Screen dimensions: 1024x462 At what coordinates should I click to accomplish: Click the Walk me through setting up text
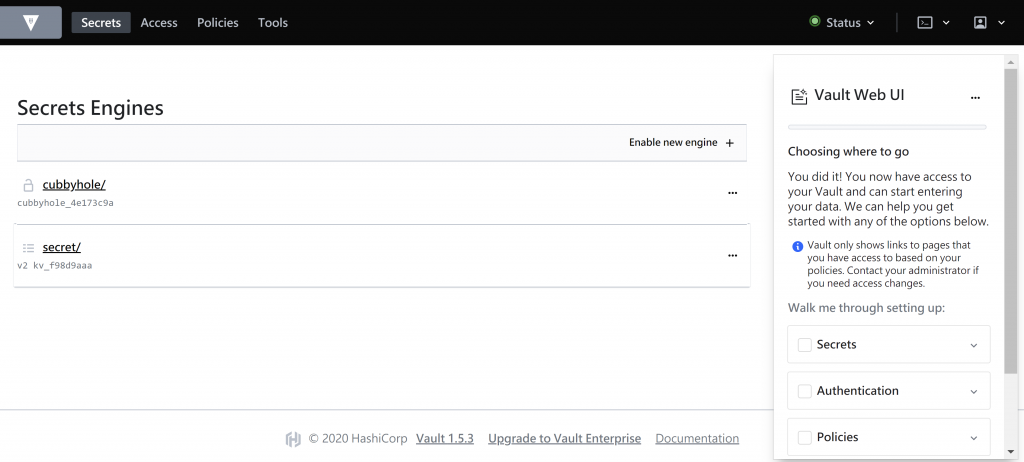pyautogui.click(x=866, y=308)
